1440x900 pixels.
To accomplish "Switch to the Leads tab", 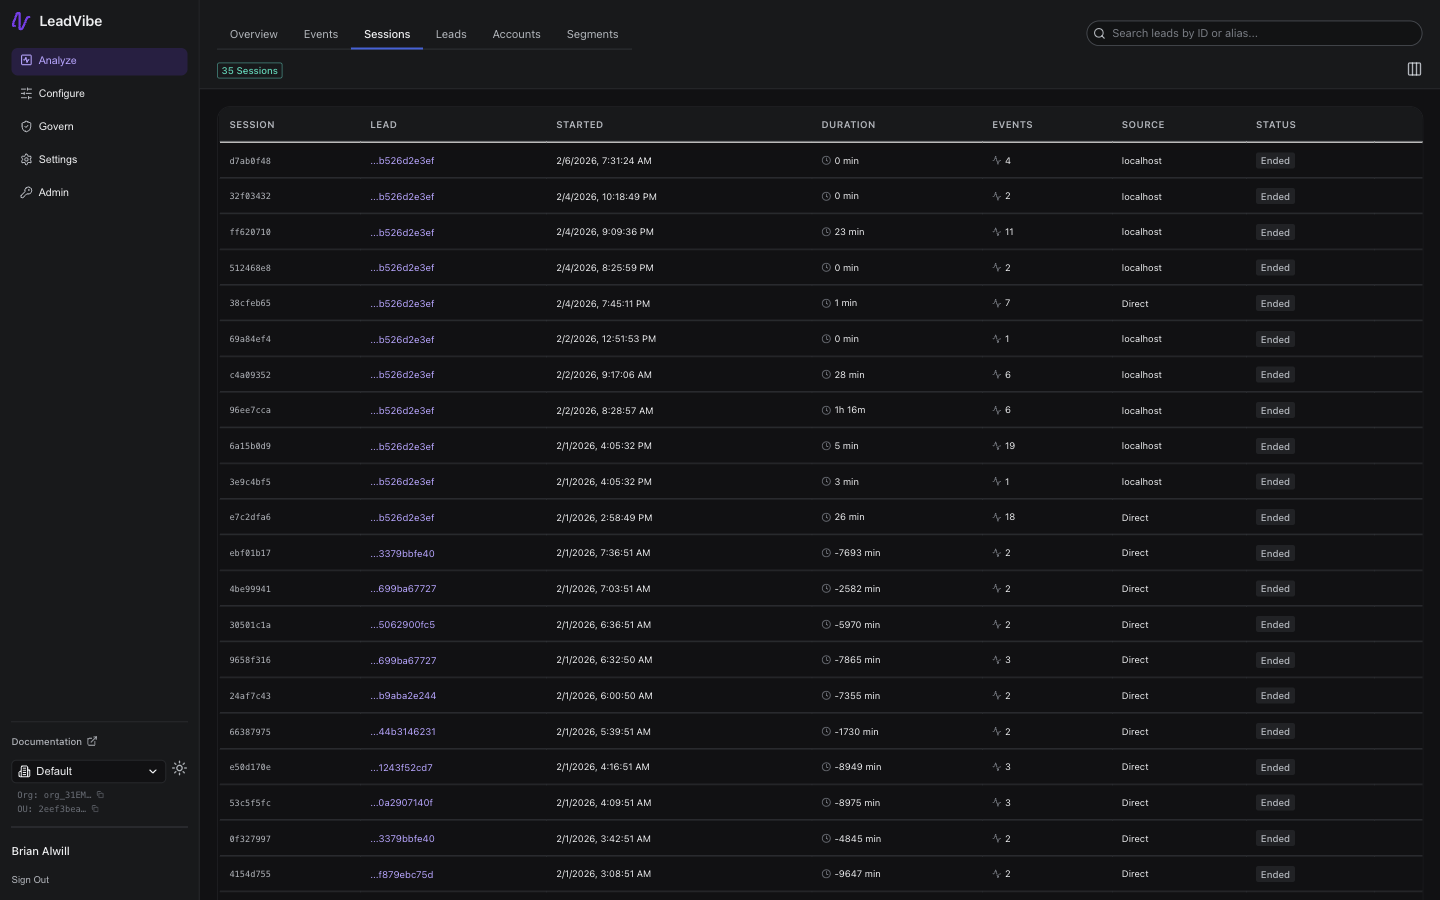I will click(451, 33).
